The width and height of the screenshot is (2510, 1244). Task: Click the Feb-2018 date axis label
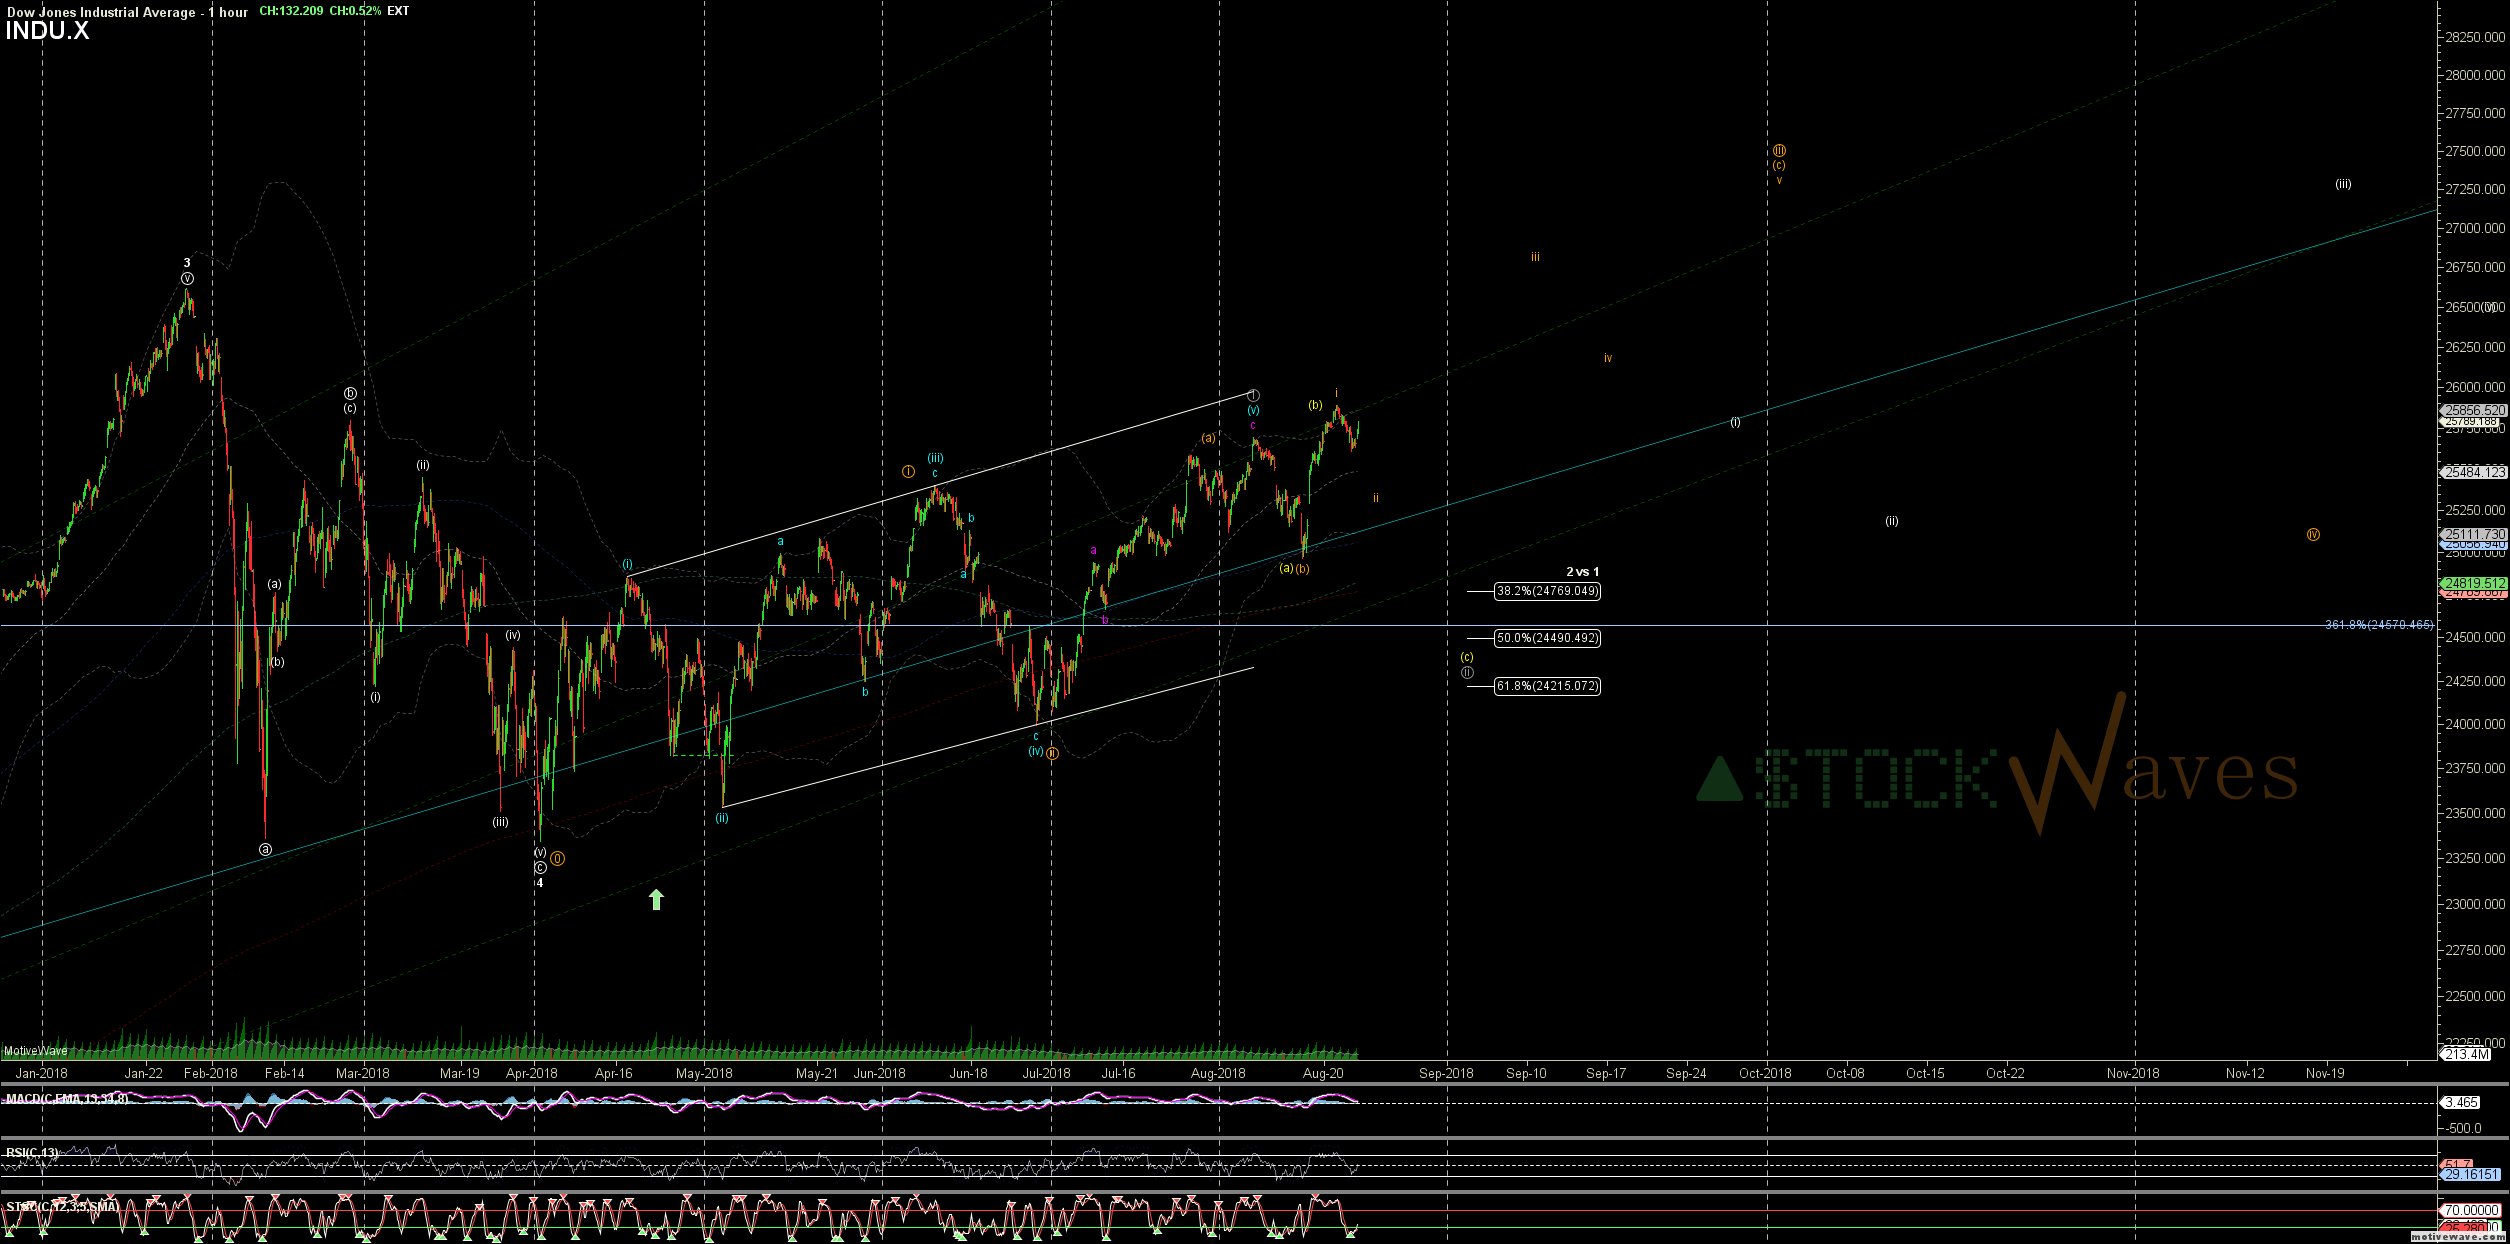click(211, 1073)
